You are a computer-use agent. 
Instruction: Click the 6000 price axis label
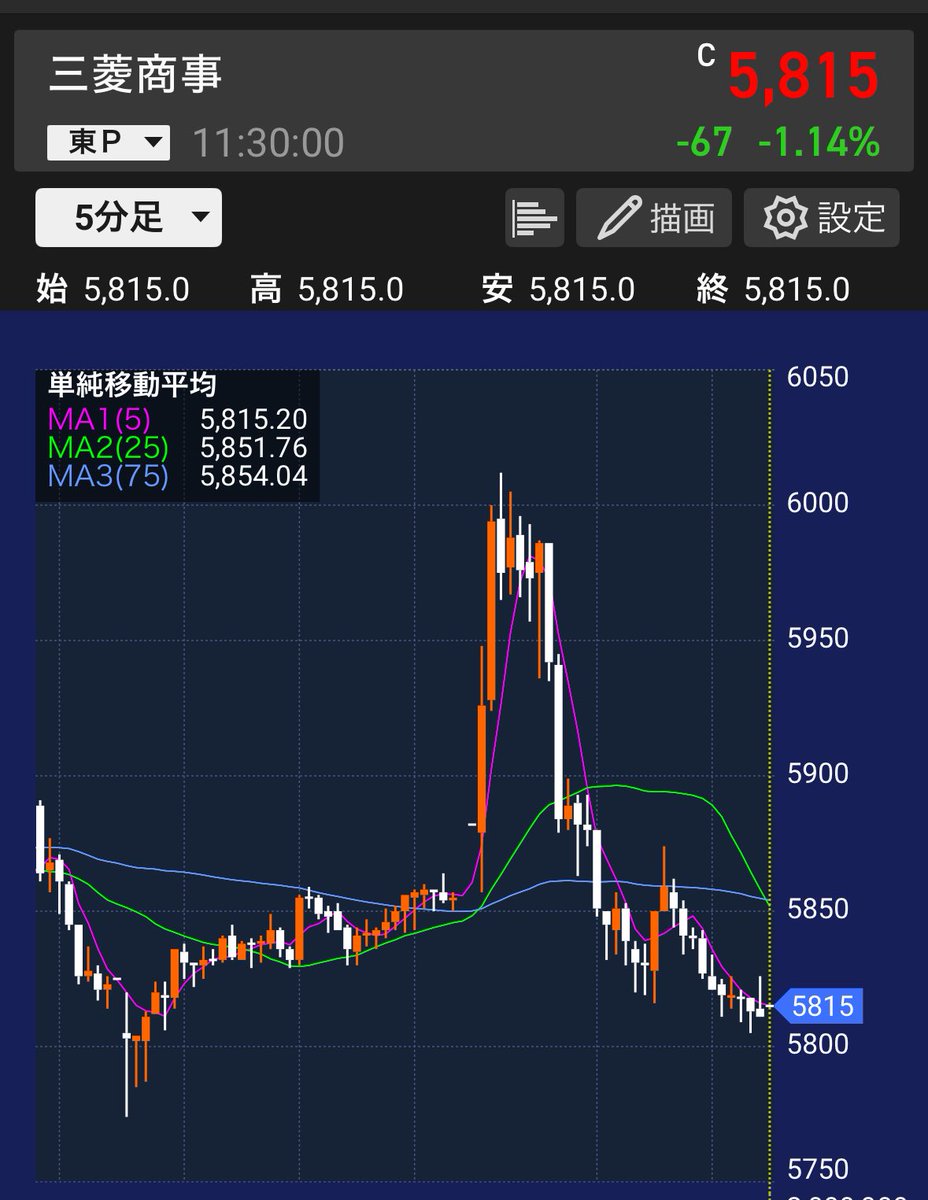[x=818, y=503]
